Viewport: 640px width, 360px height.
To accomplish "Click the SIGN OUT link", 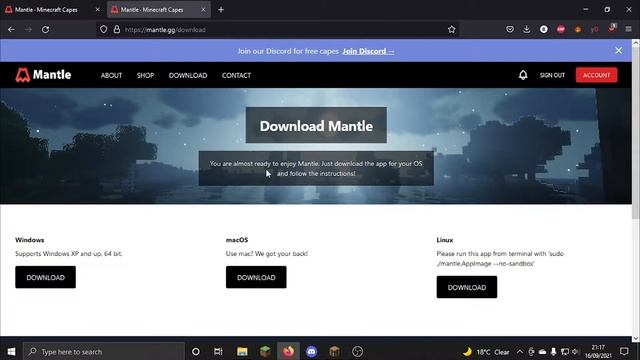I will (552, 75).
